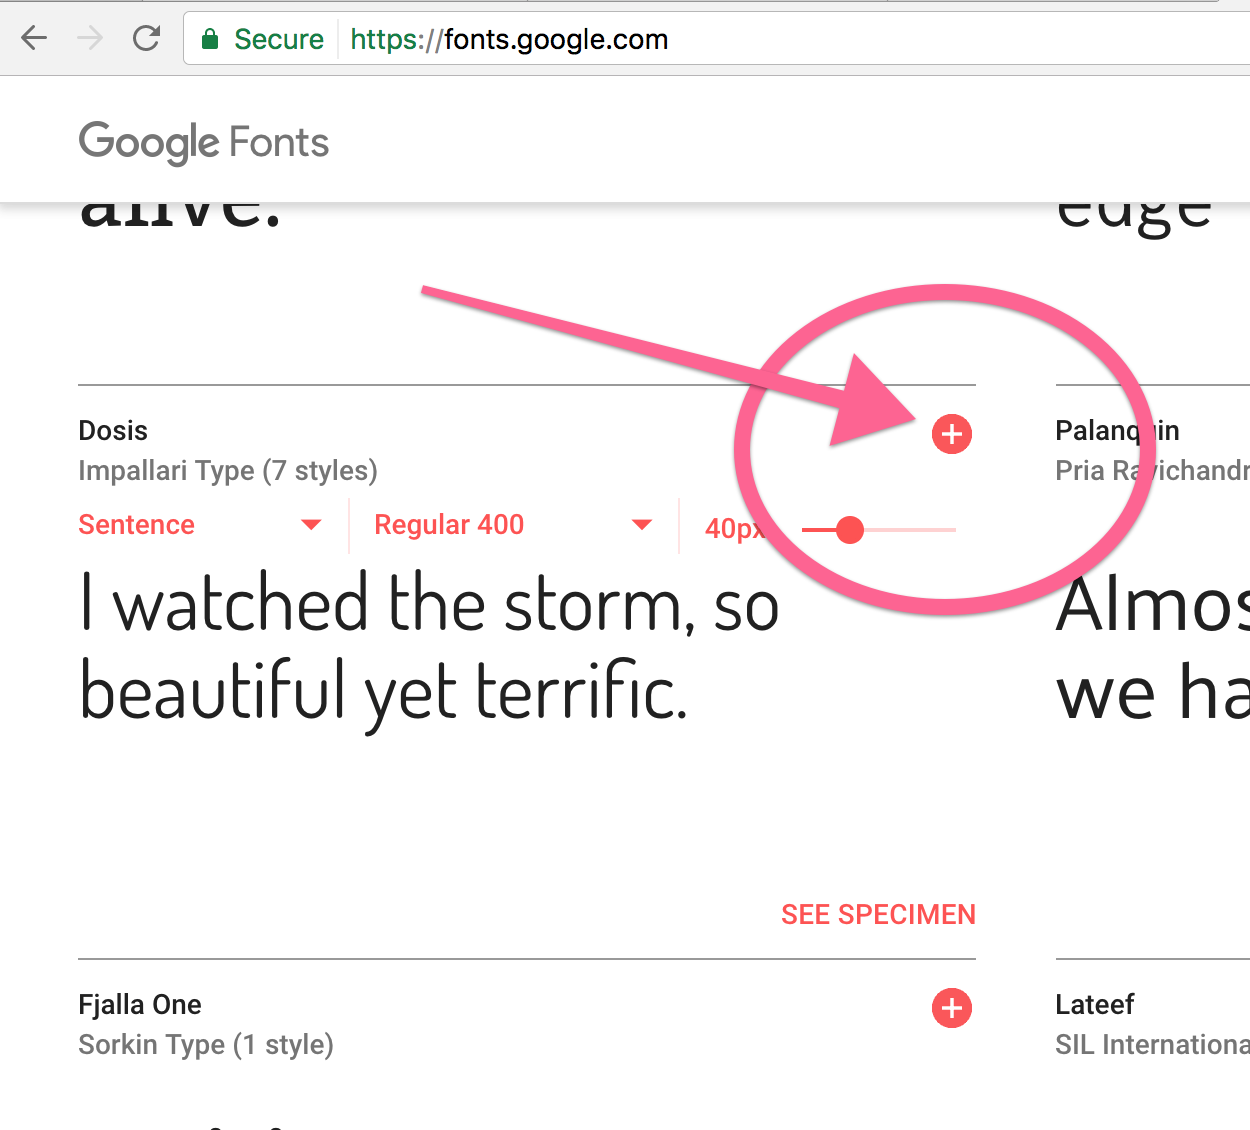
Task: Click the browser forward arrow
Action: tap(90, 39)
